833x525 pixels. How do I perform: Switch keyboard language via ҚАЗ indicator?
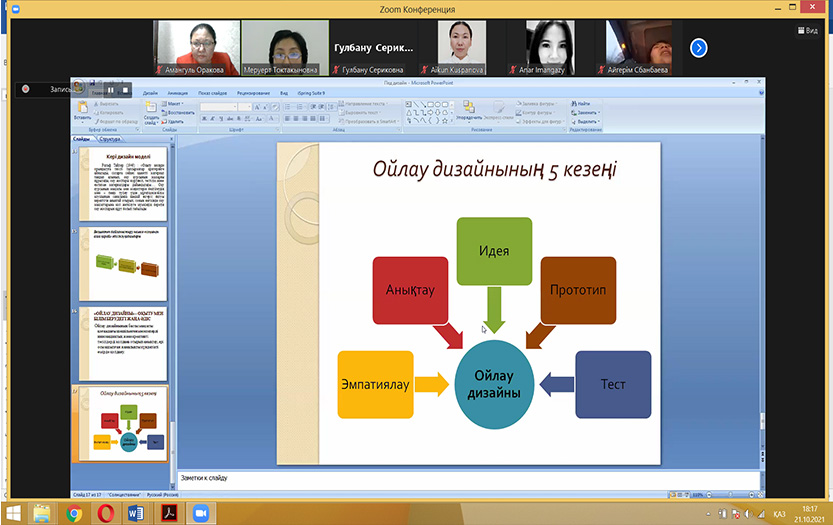tap(779, 513)
